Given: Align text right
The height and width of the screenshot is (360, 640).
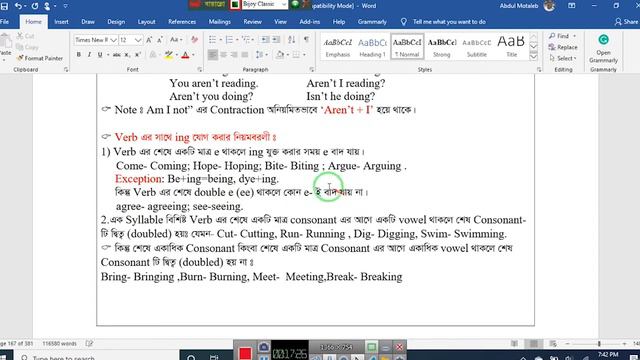Looking at the screenshot, I should 234,55.
